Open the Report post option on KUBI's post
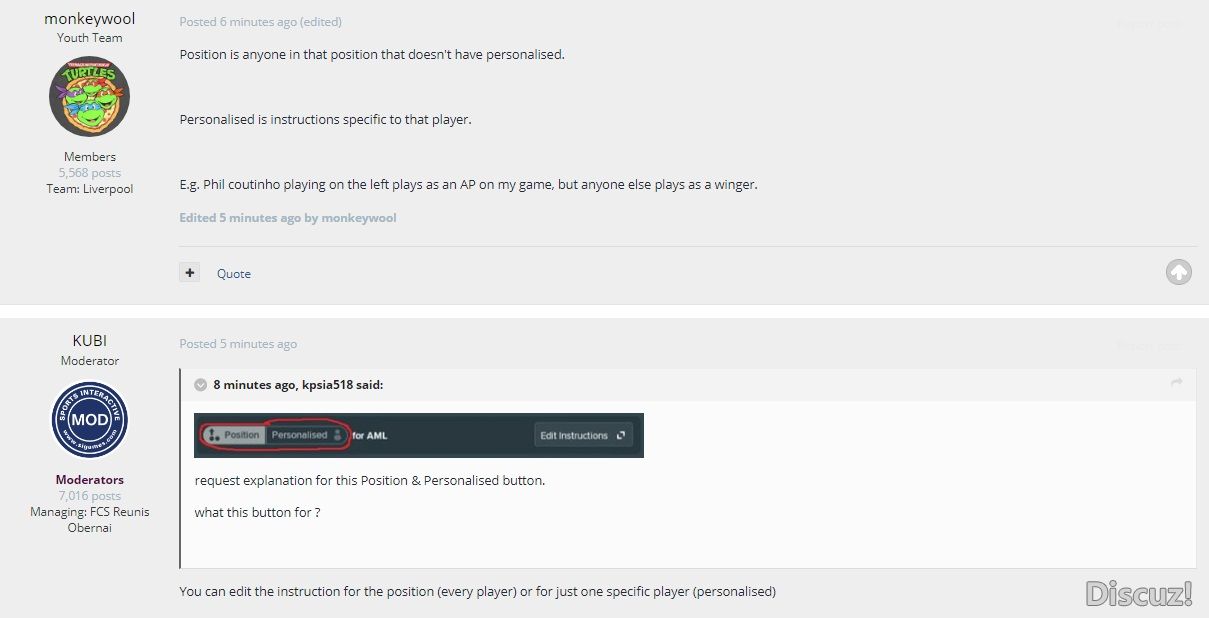The height and width of the screenshot is (618, 1209). [x=1148, y=345]
